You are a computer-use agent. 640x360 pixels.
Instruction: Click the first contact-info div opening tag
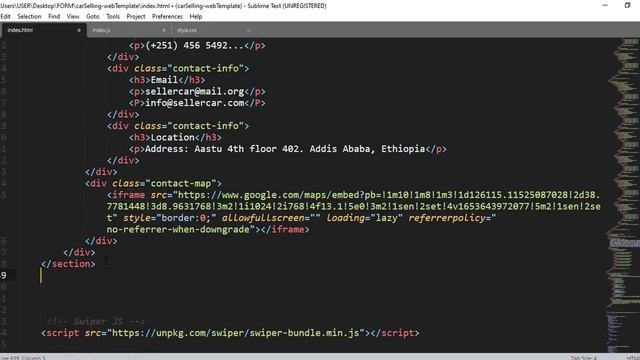[x=178, y=69]
